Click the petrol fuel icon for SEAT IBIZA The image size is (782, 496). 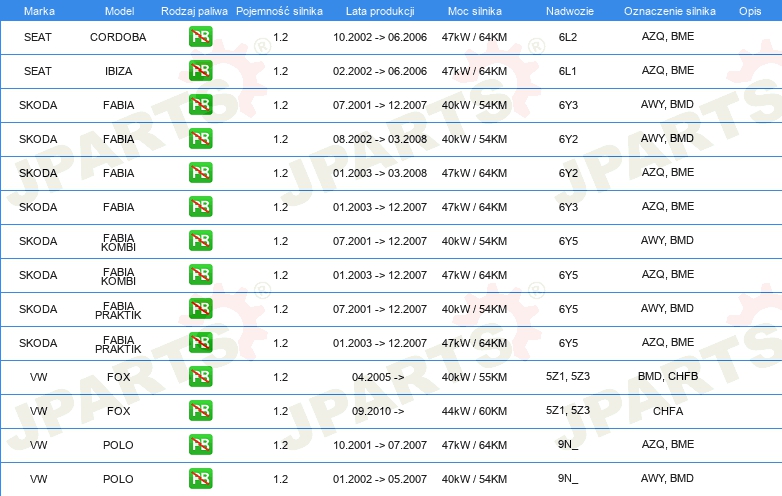(200, 72)
